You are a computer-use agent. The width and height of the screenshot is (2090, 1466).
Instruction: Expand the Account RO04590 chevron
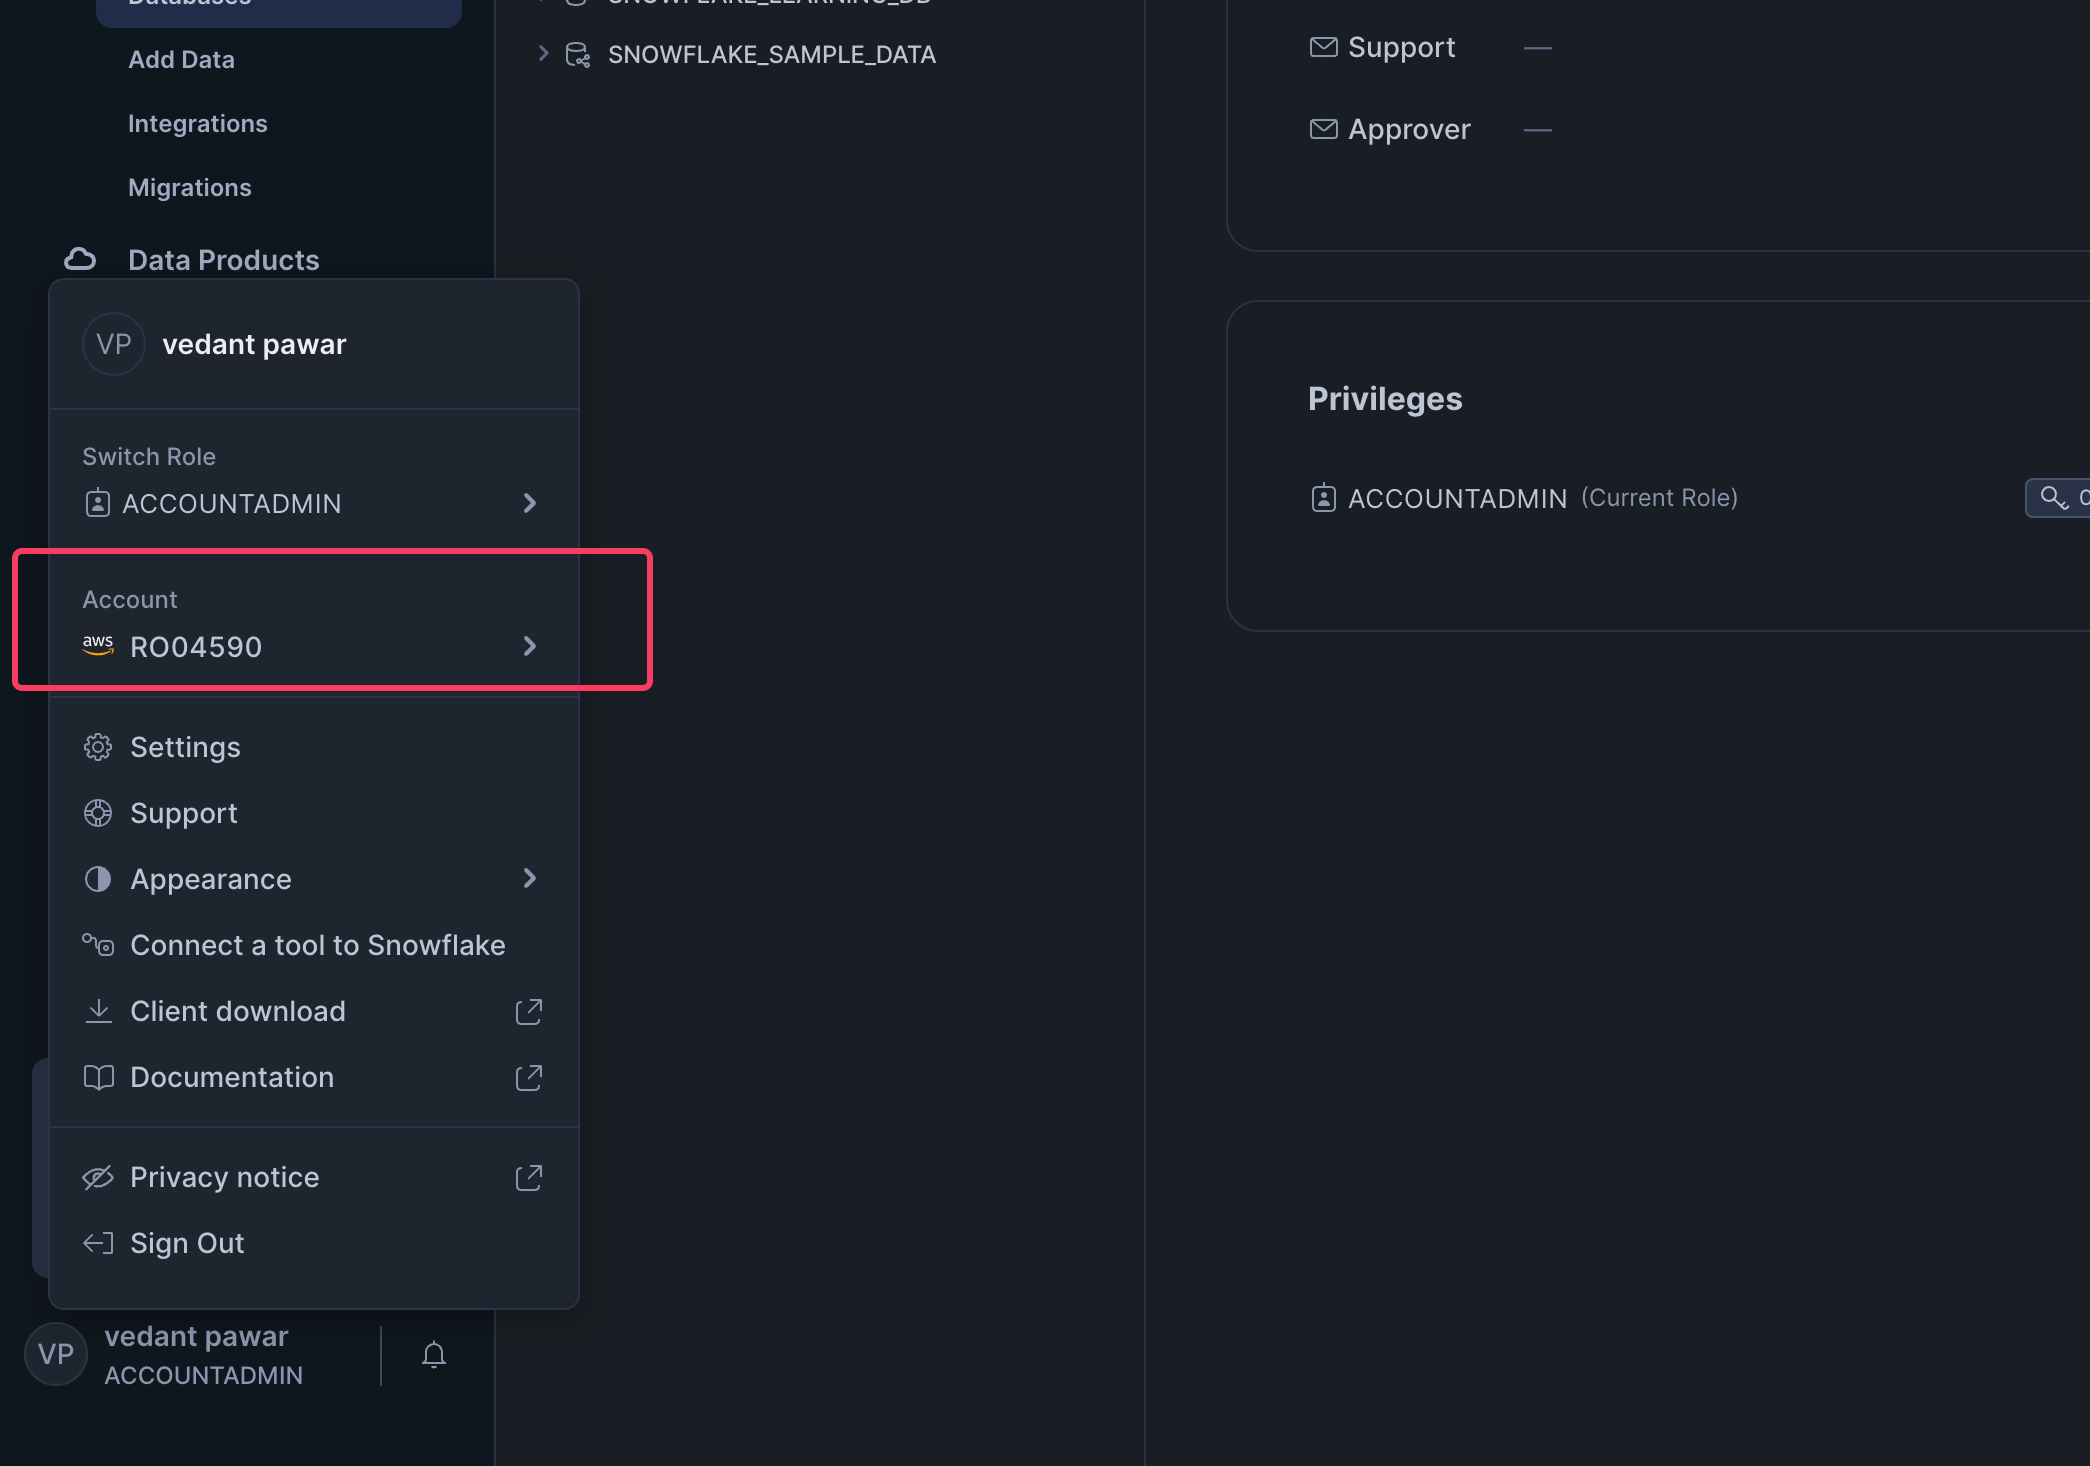530,646
